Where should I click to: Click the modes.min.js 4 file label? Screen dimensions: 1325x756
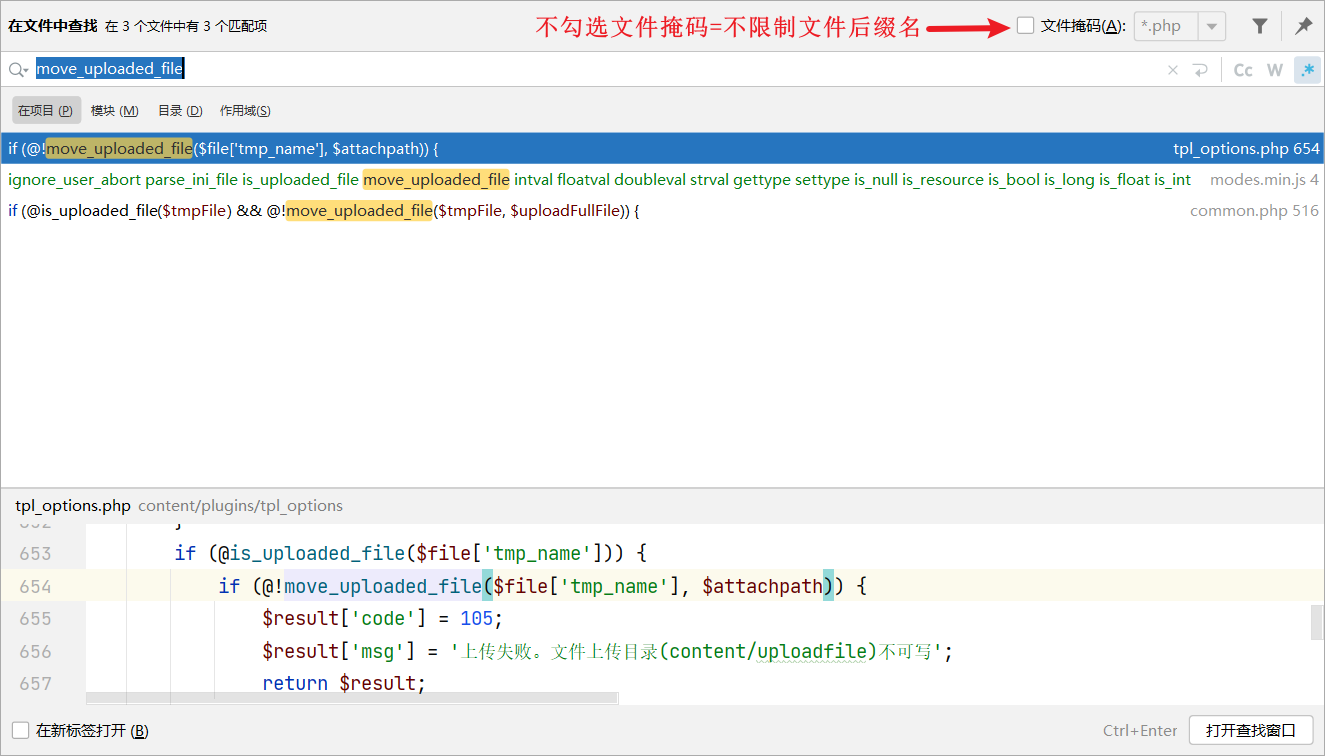1264,180
